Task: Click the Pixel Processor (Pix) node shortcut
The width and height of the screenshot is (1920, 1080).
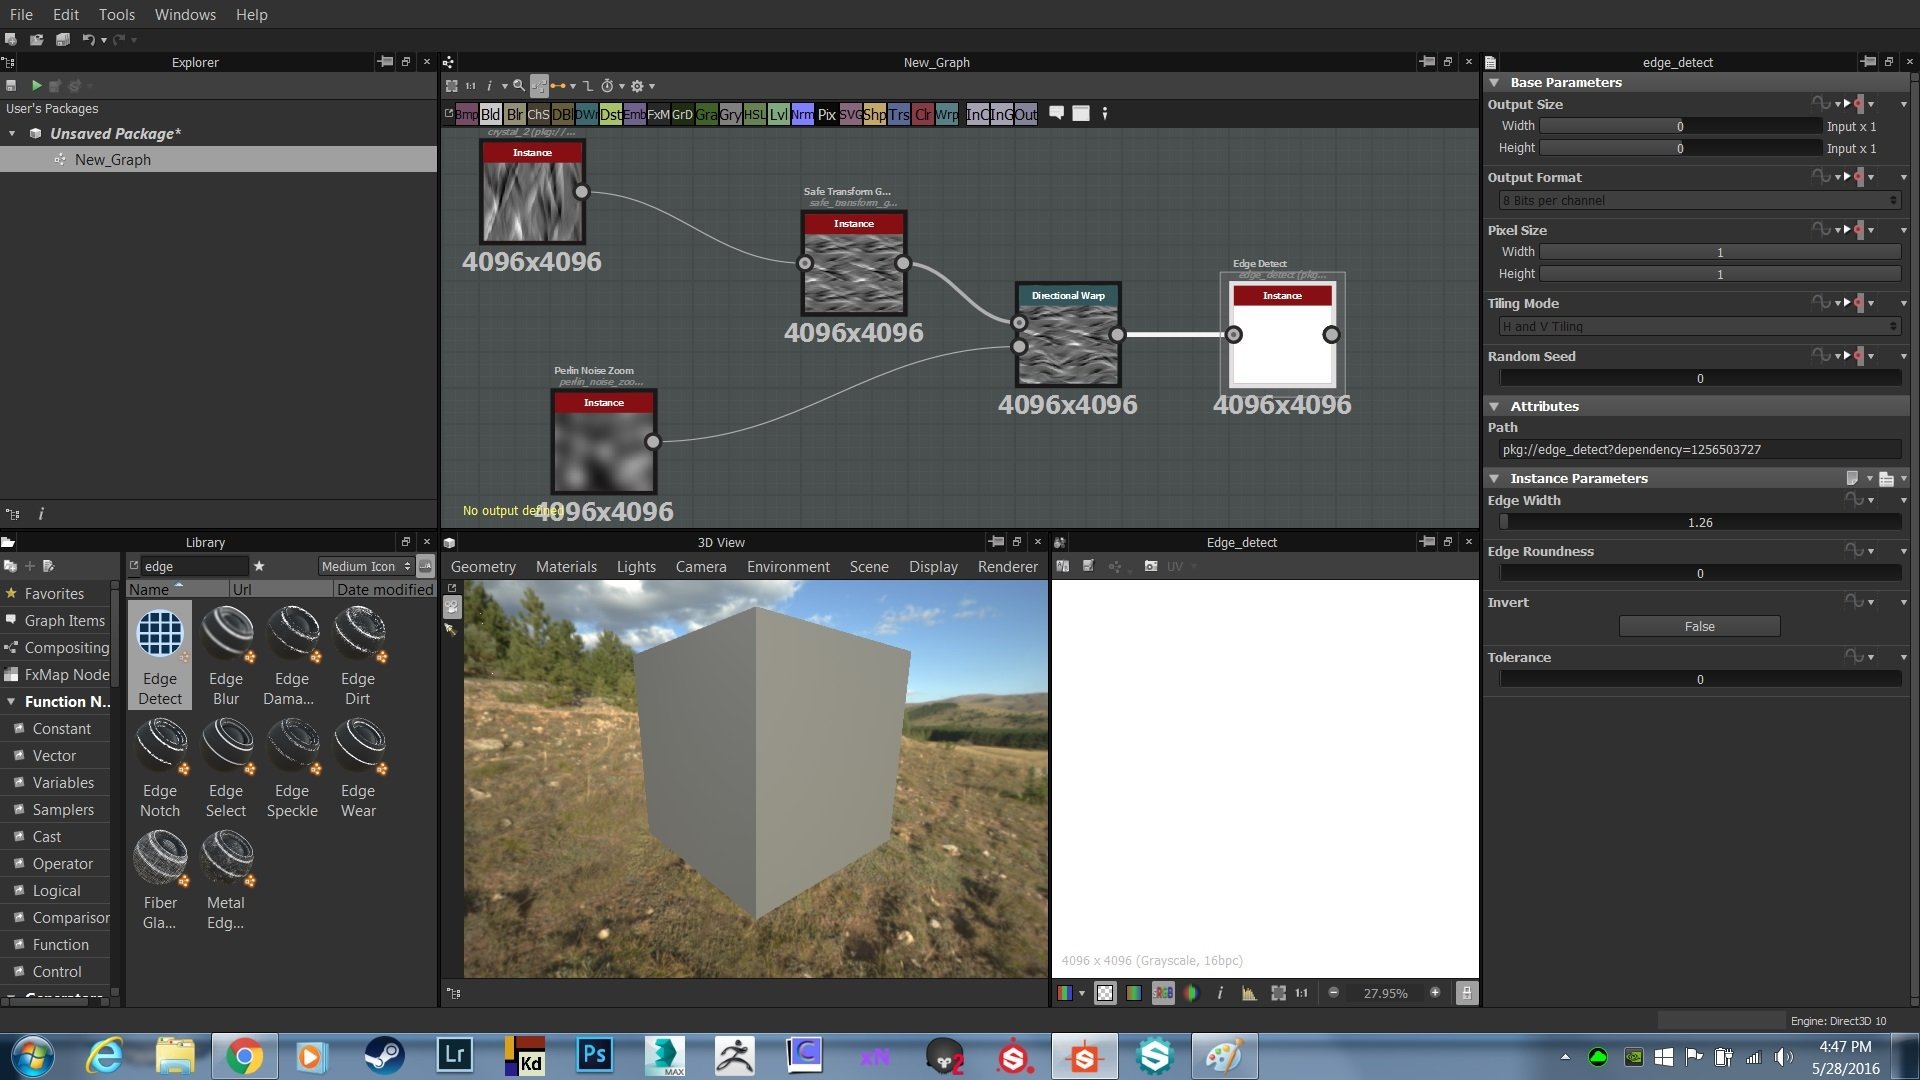Action: click(826, 114)
